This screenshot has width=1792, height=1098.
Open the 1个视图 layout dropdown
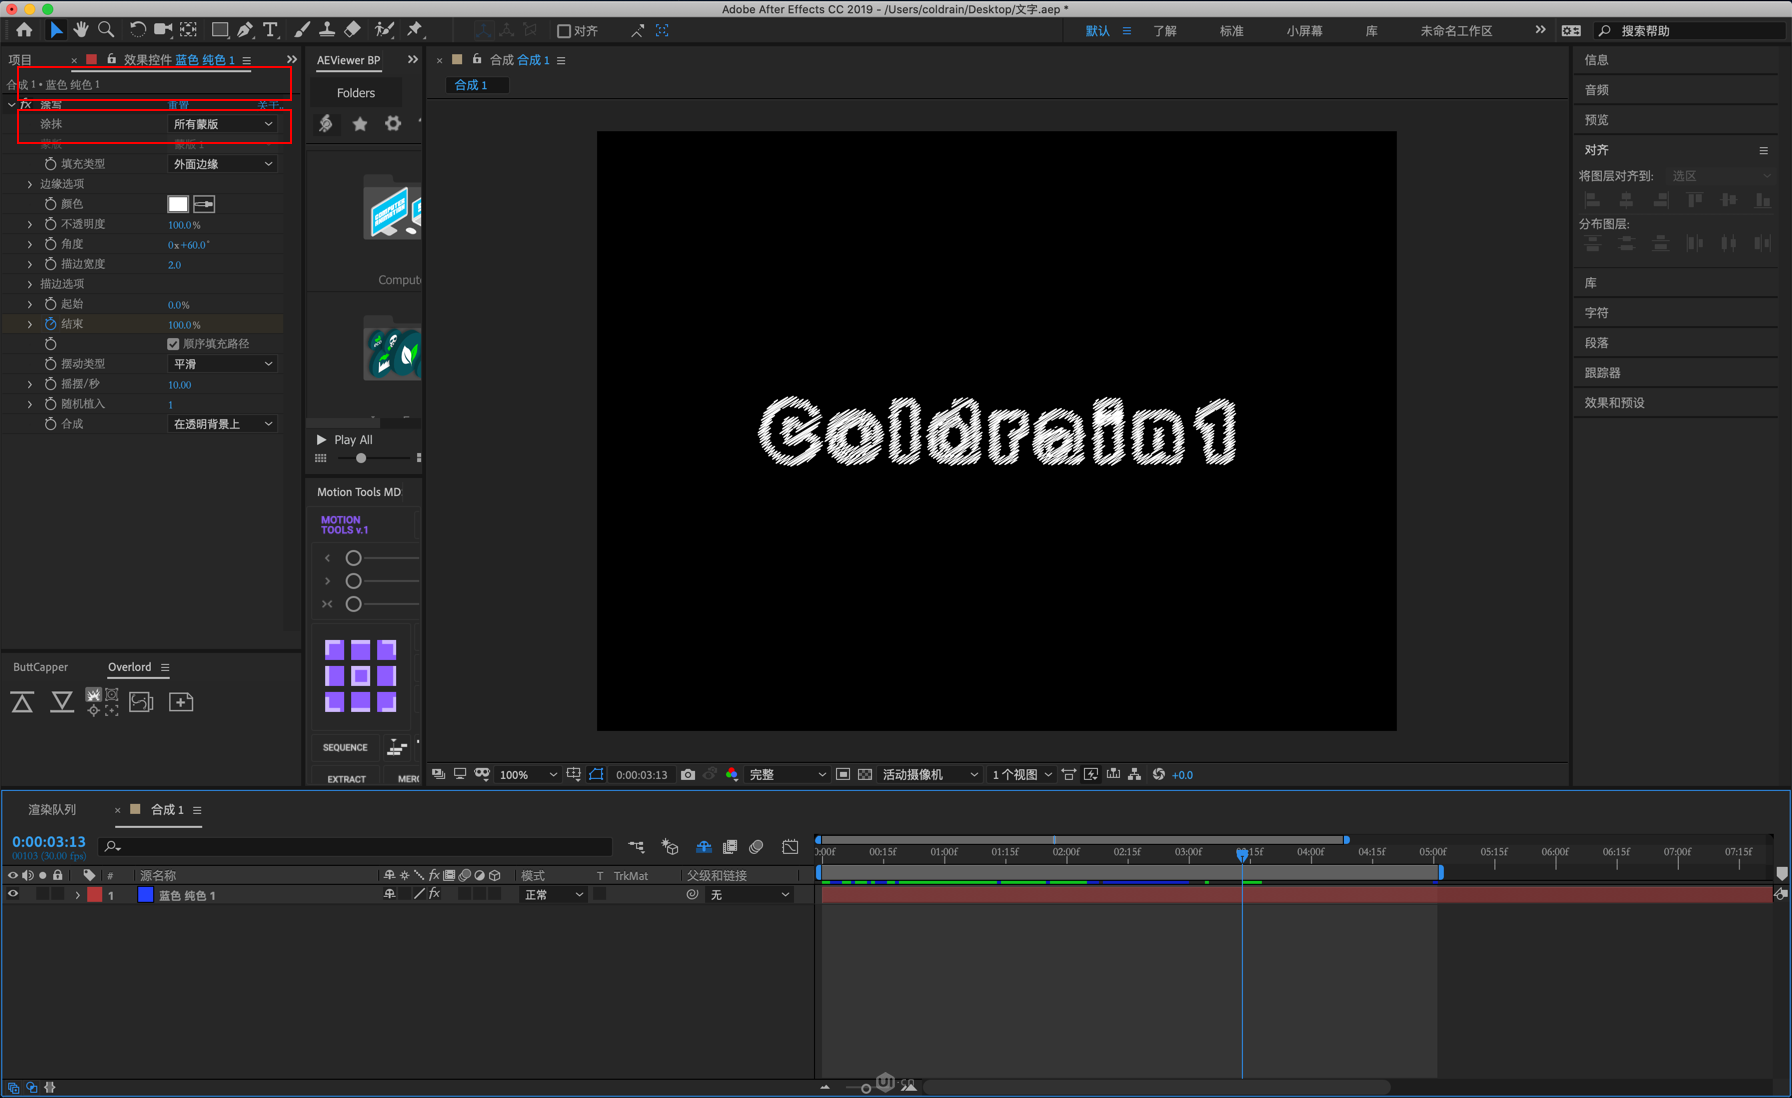point(1021,775)
